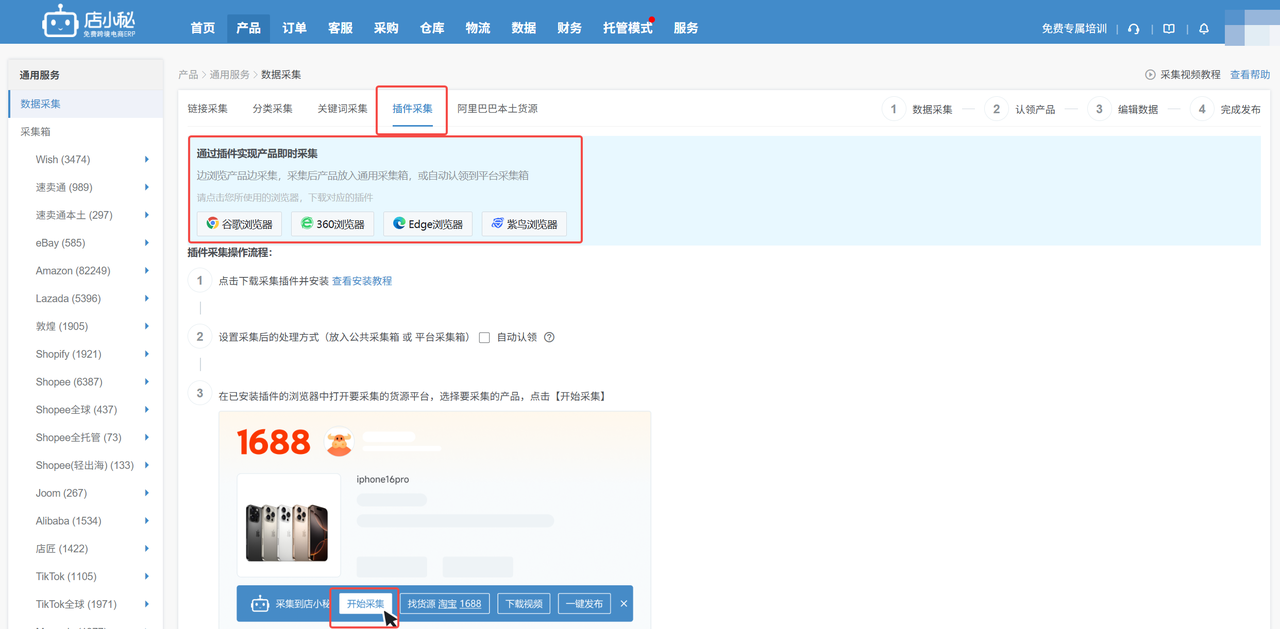Viewport: 1280px width, 629px height.
Task: Open the 查看安装教程 link
Action: coord(362,281)
